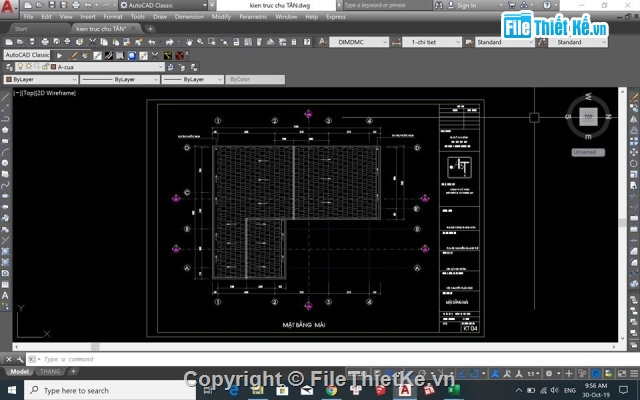Click the horizontal scrollbar thumb under the drawing
The image size is (640, 400).
pyautogui.click(x=95, y=347)
